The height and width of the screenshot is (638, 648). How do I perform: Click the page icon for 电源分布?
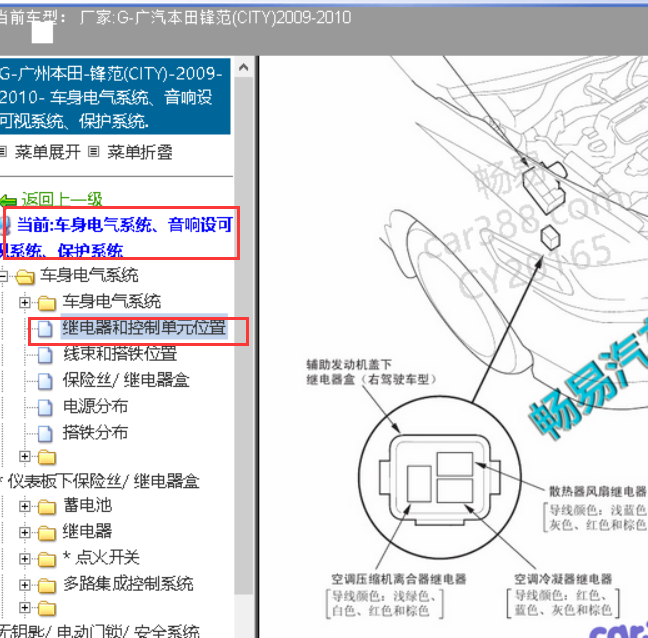pyautogui.click(x=45, y=407)
